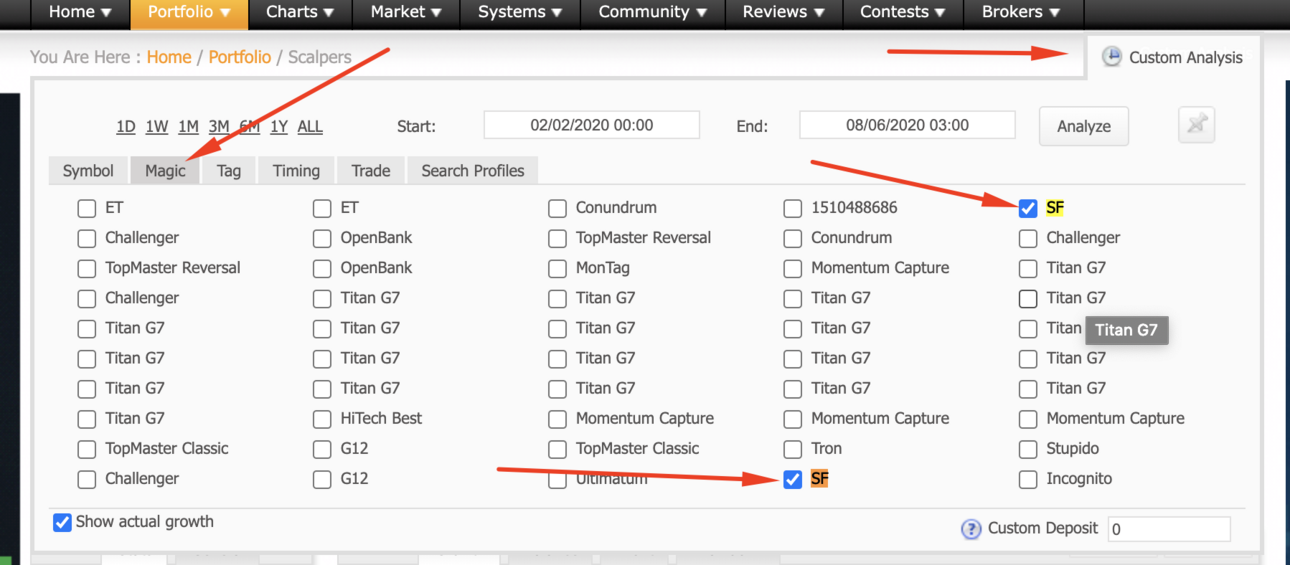Select the 3M date range link
This screenshot has height=565, width=1290.
point(219,126)
